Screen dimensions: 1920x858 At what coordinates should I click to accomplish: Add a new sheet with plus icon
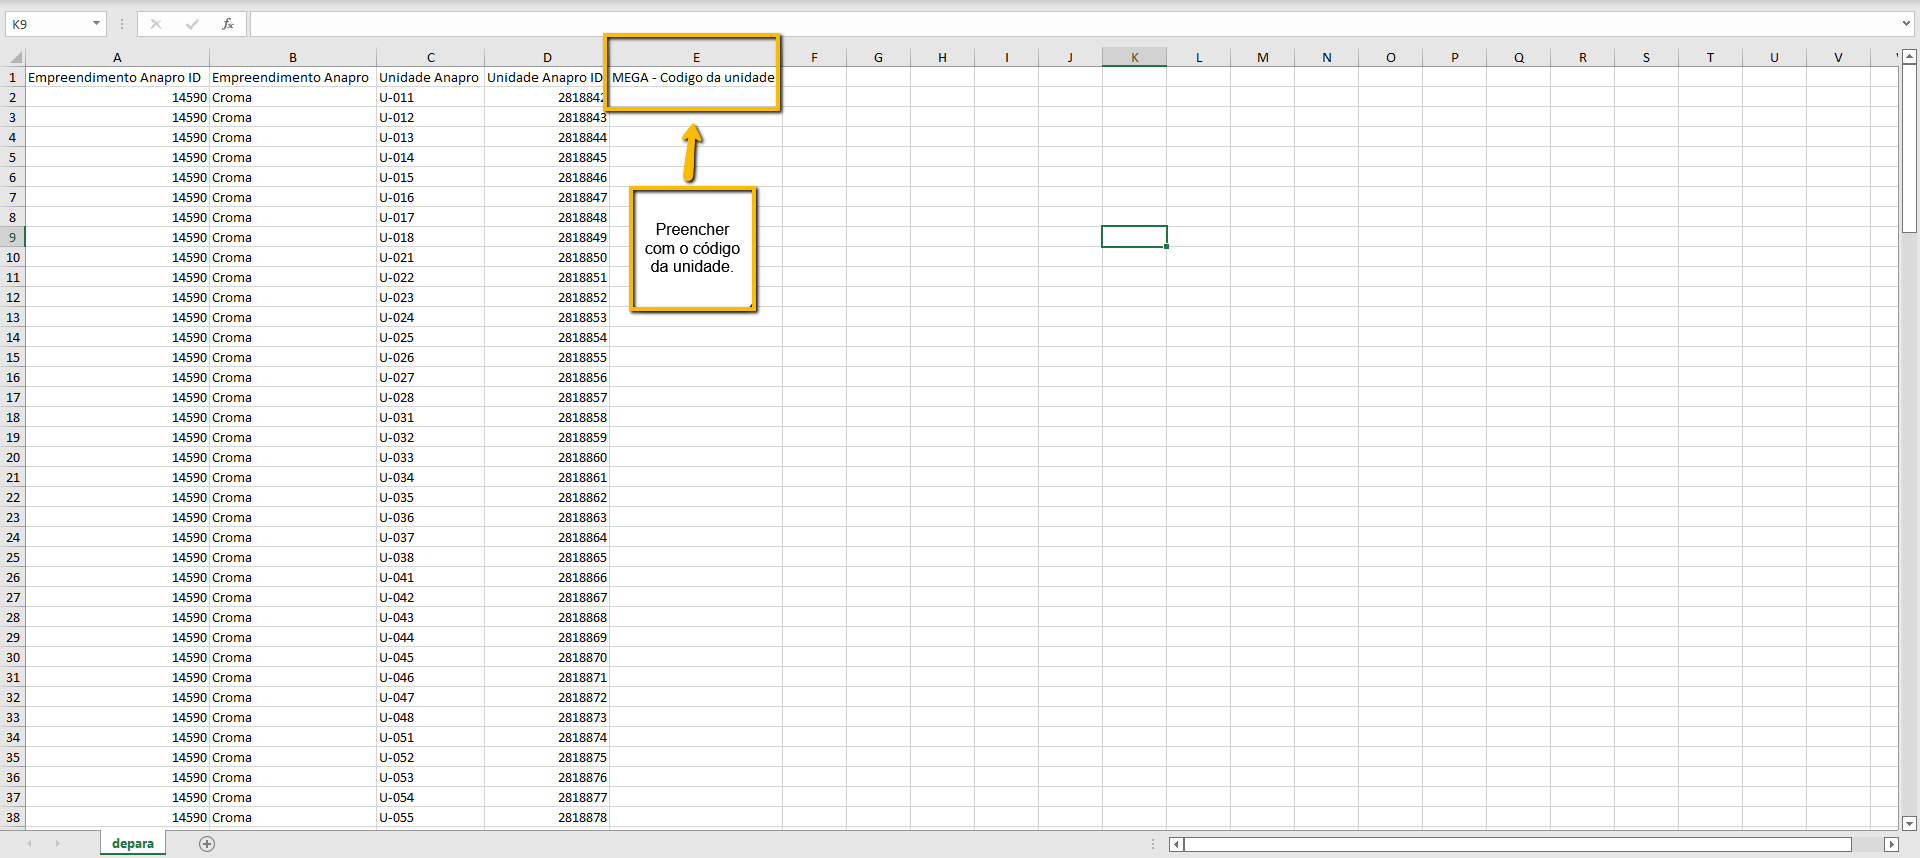point(207,844)
